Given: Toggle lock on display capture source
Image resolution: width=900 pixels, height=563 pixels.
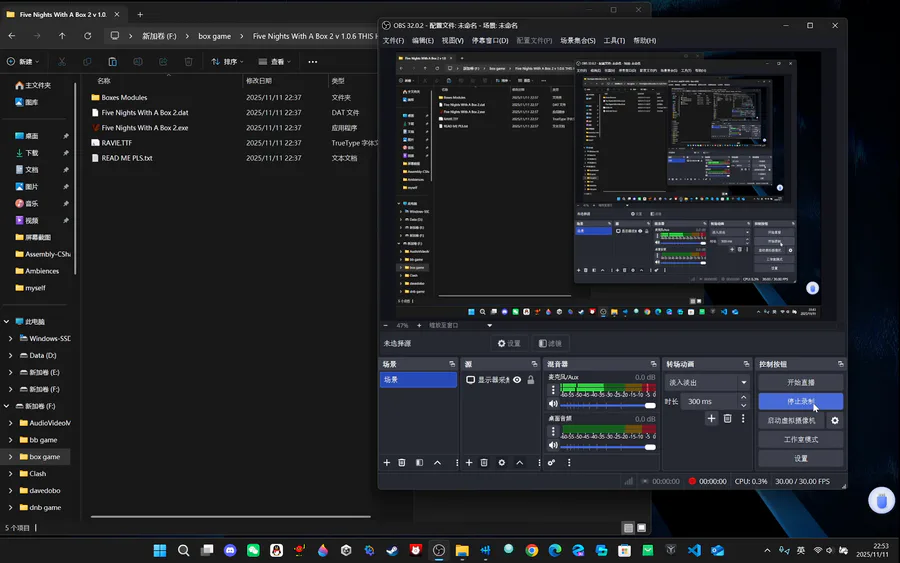Looking at the screenshot, I should (531, 380).
